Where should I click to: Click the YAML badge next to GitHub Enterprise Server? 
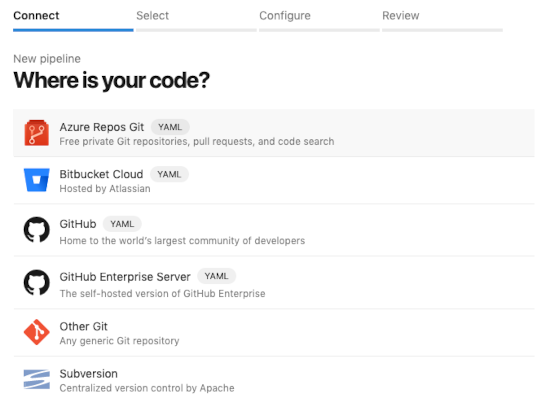216,276
